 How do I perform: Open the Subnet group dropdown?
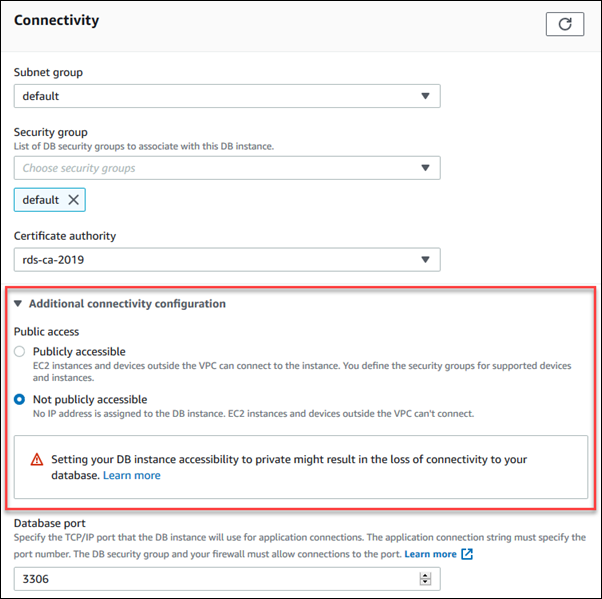tap(227, 96)
